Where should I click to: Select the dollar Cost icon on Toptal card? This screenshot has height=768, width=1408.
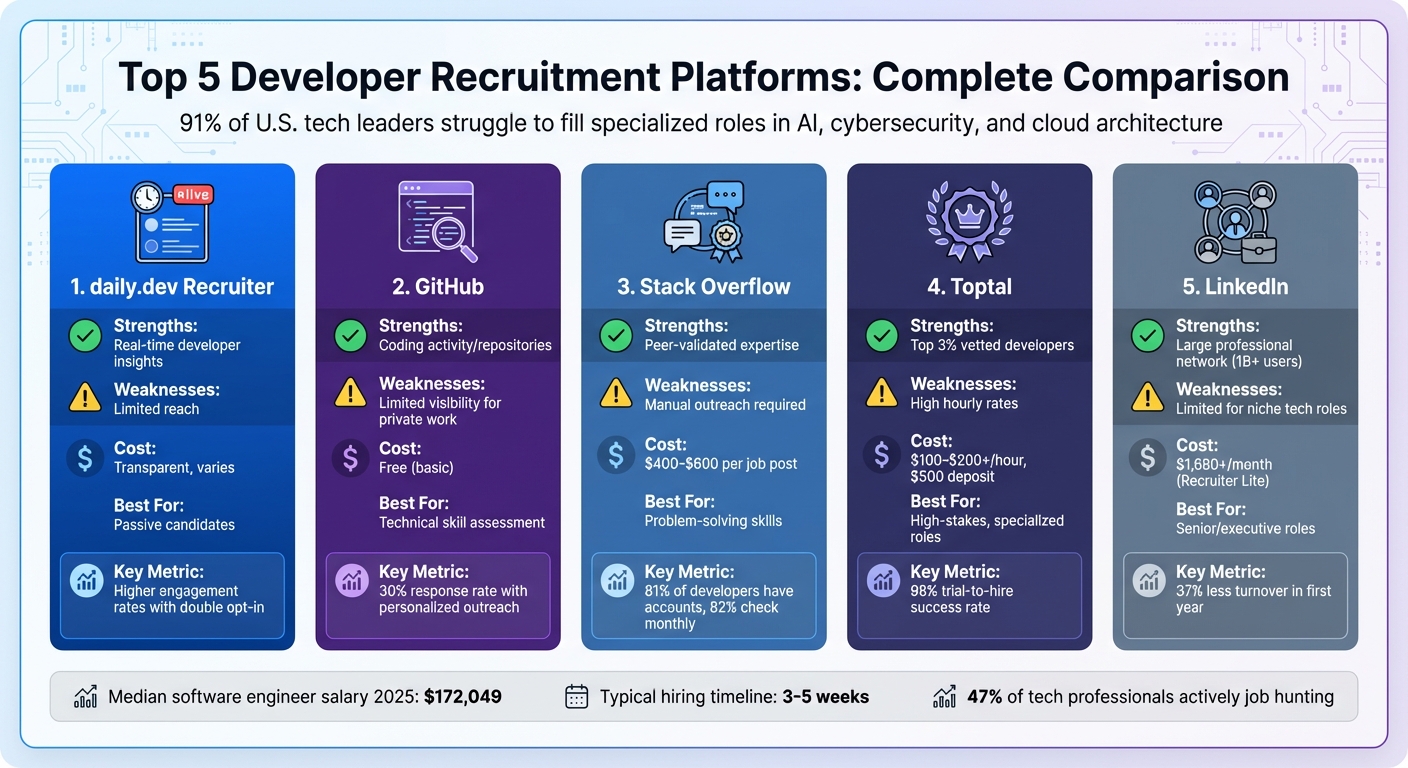click(880, 455)
